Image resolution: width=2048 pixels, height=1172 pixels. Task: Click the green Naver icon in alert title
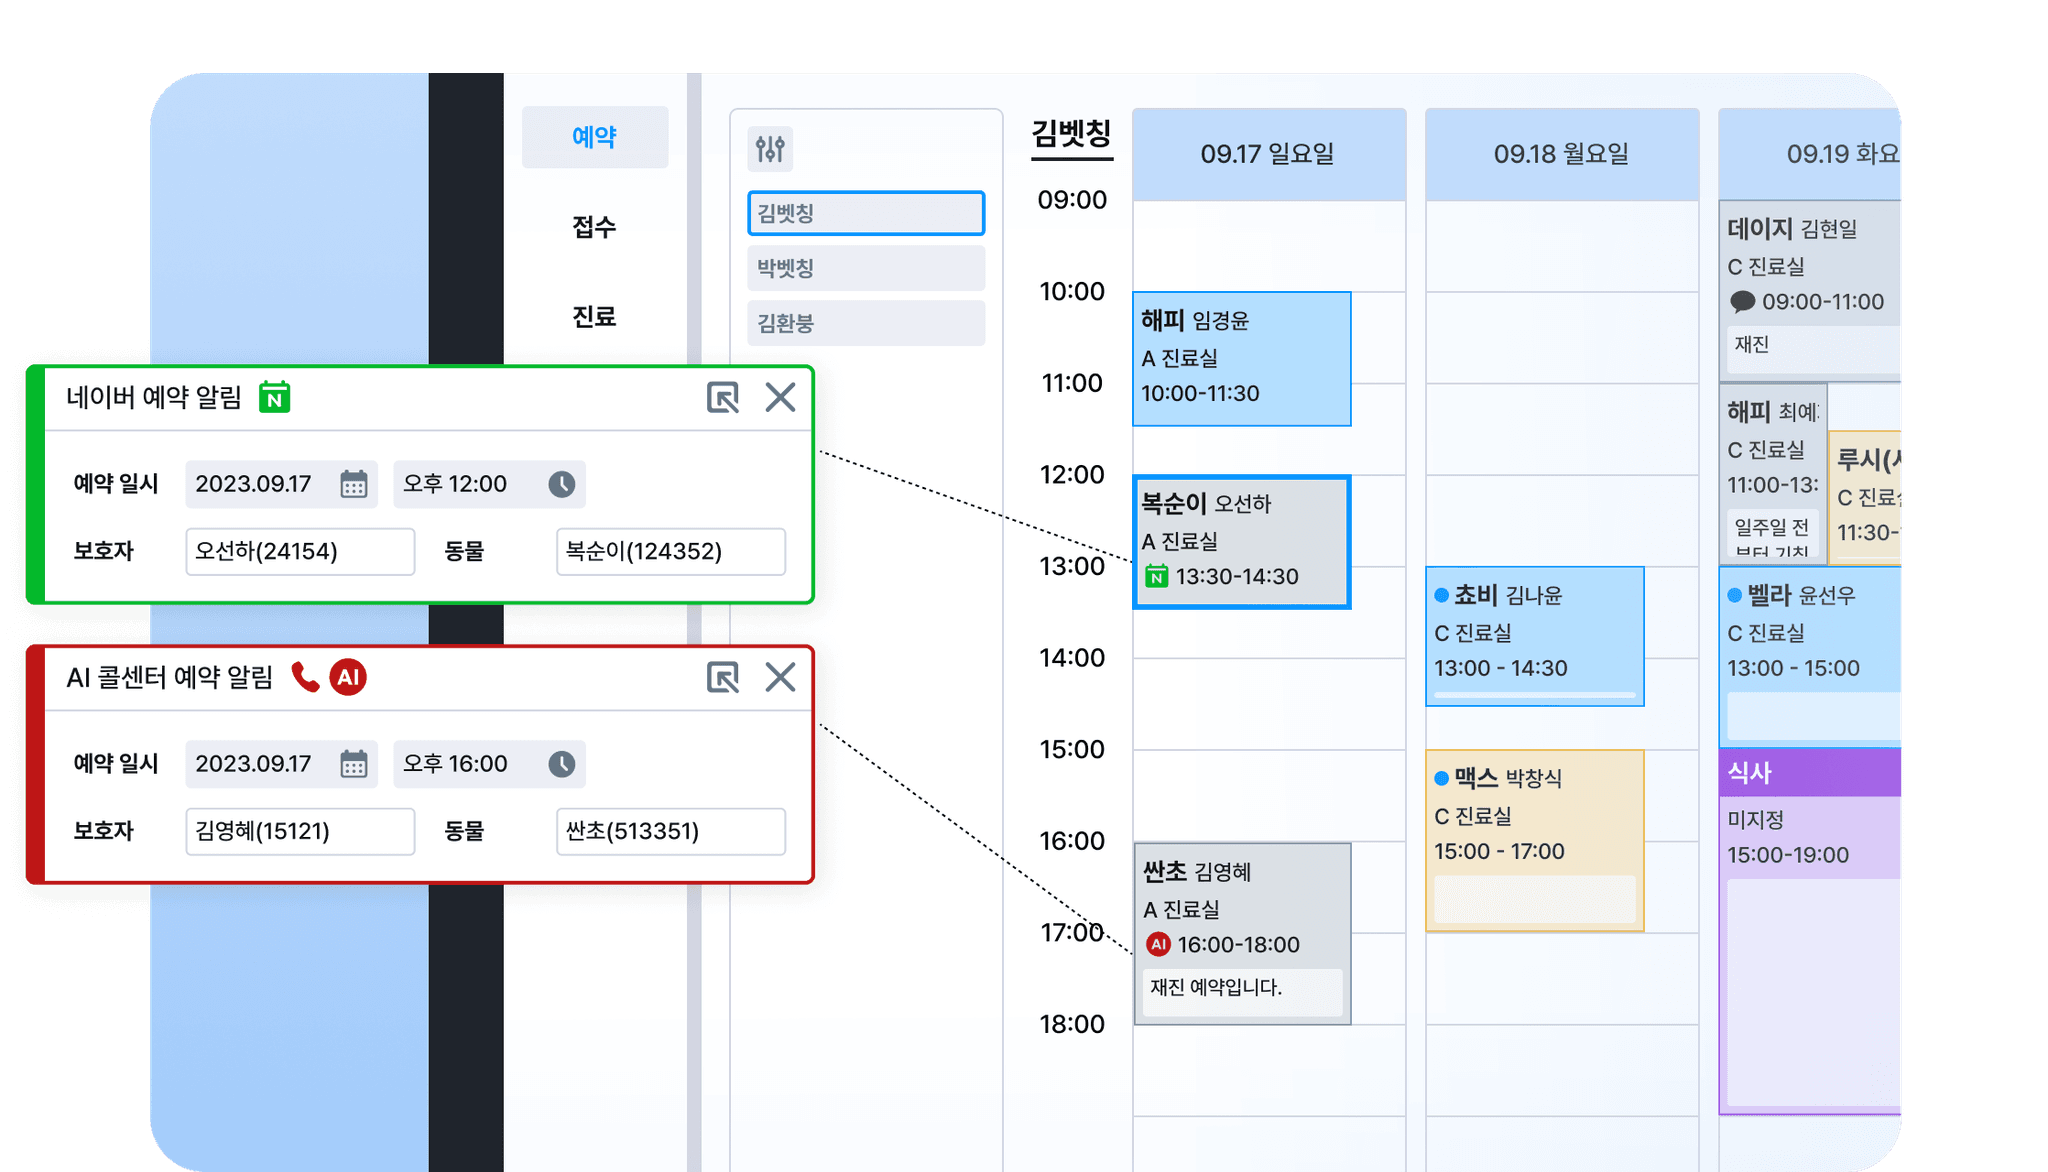(x=274, y=398)
